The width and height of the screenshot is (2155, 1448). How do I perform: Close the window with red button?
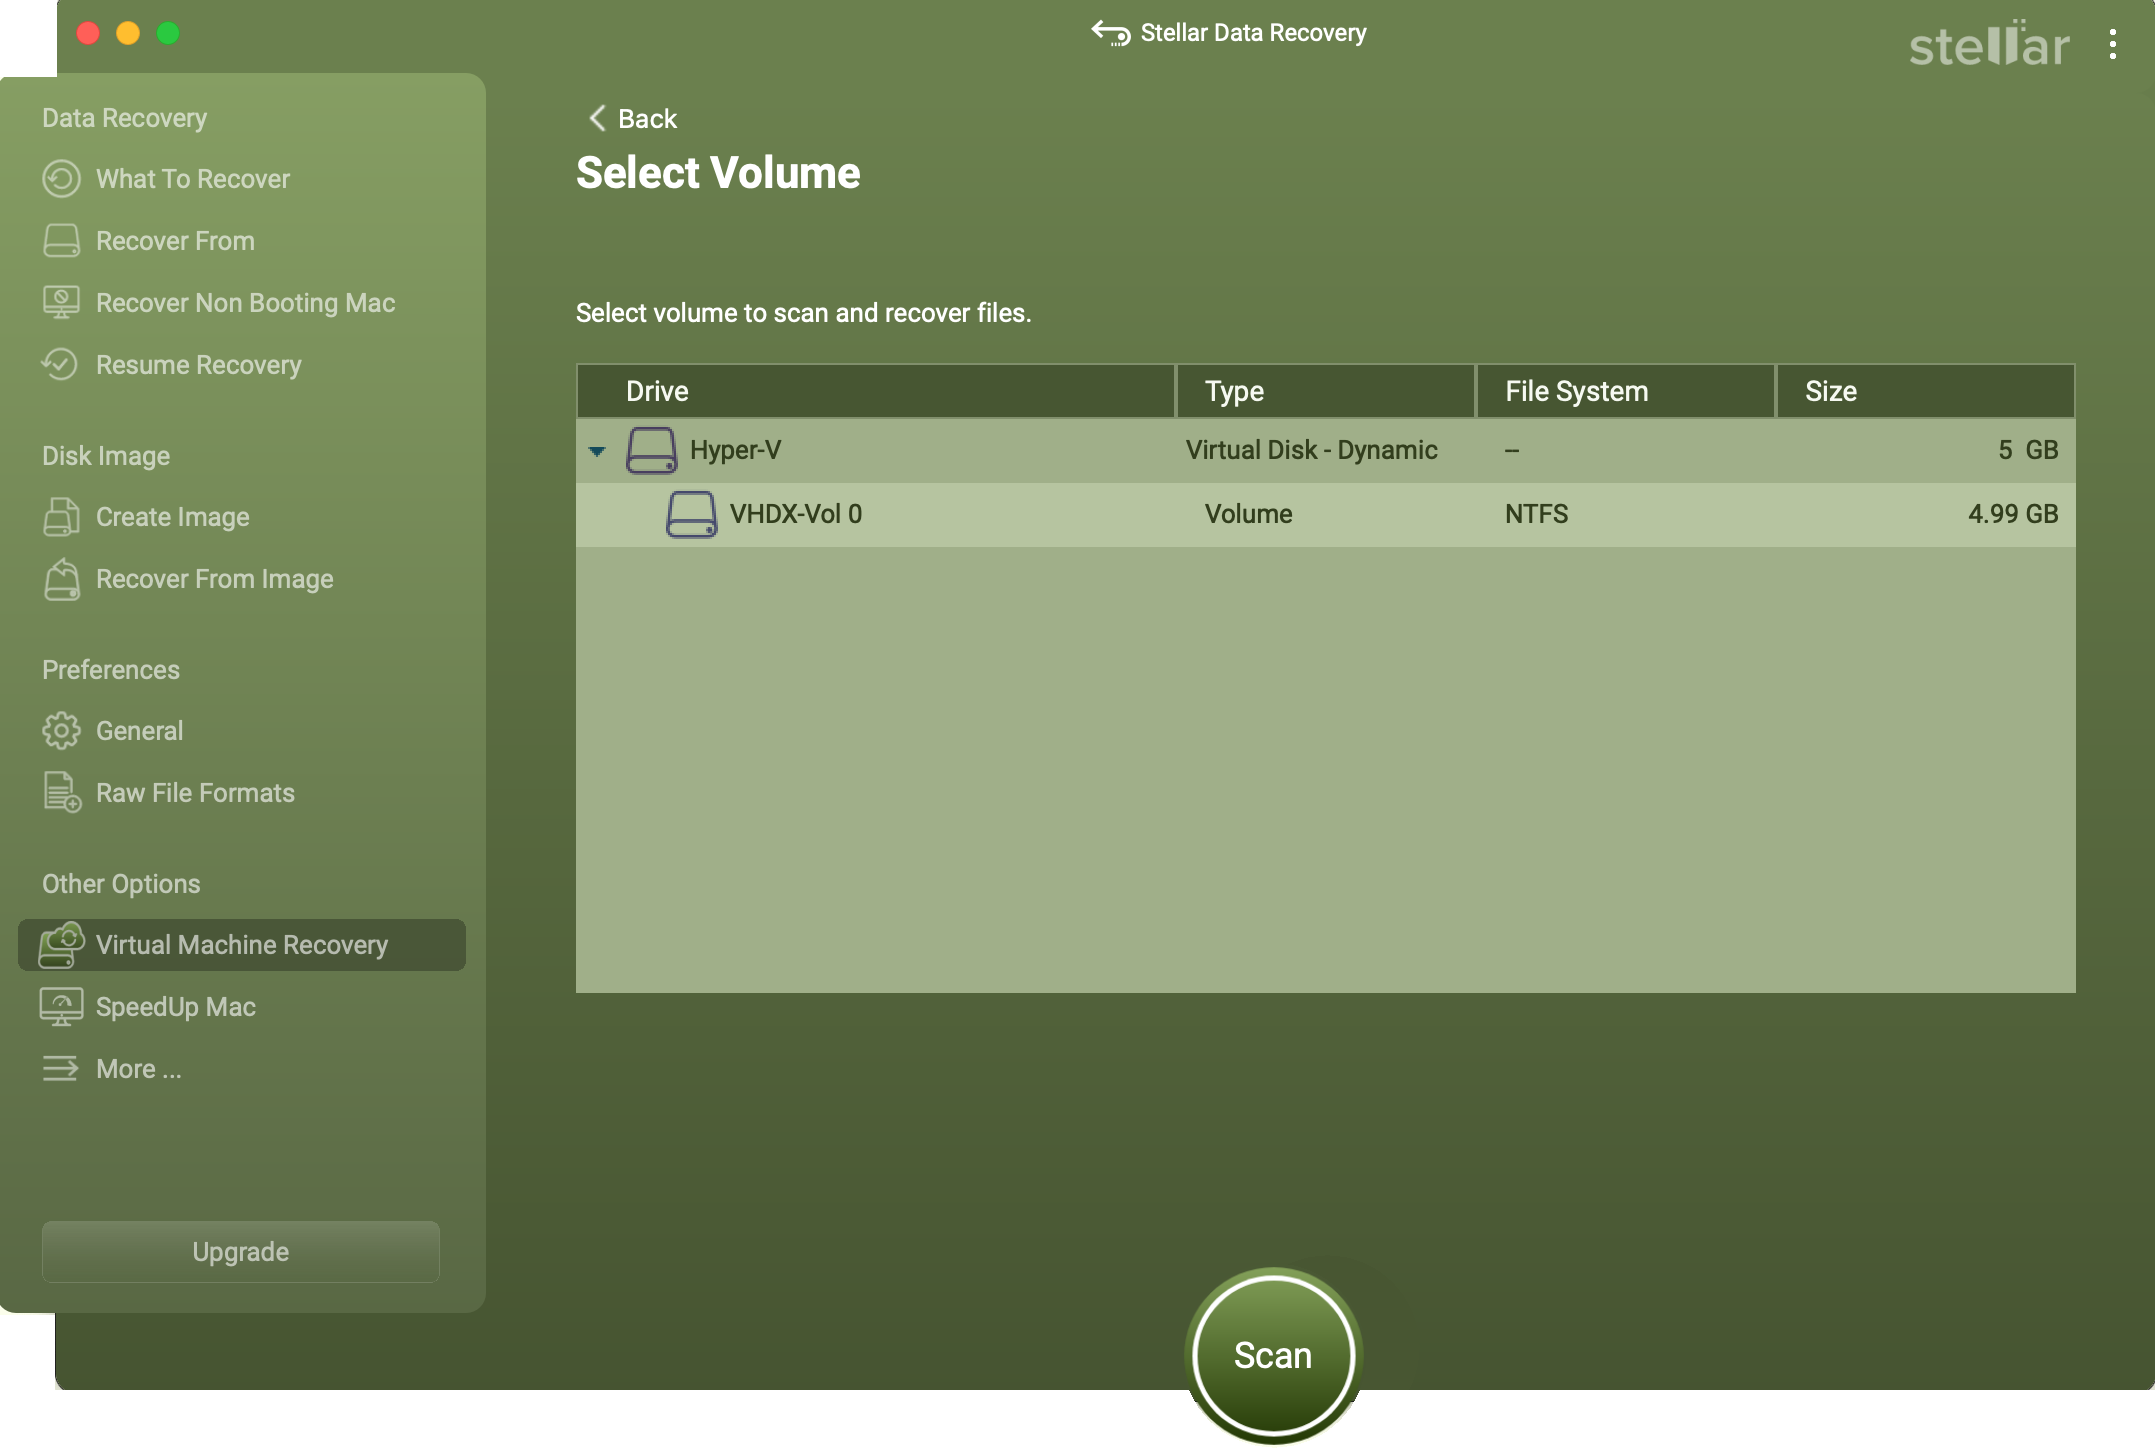[x=88, y=33]
